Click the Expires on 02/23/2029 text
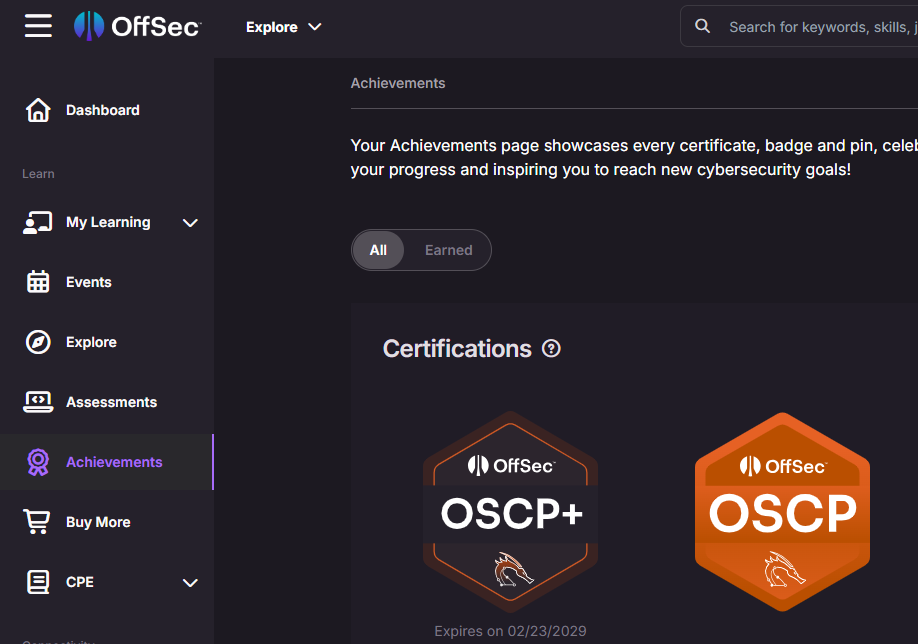Screen dimensions: 918x644 511,631
